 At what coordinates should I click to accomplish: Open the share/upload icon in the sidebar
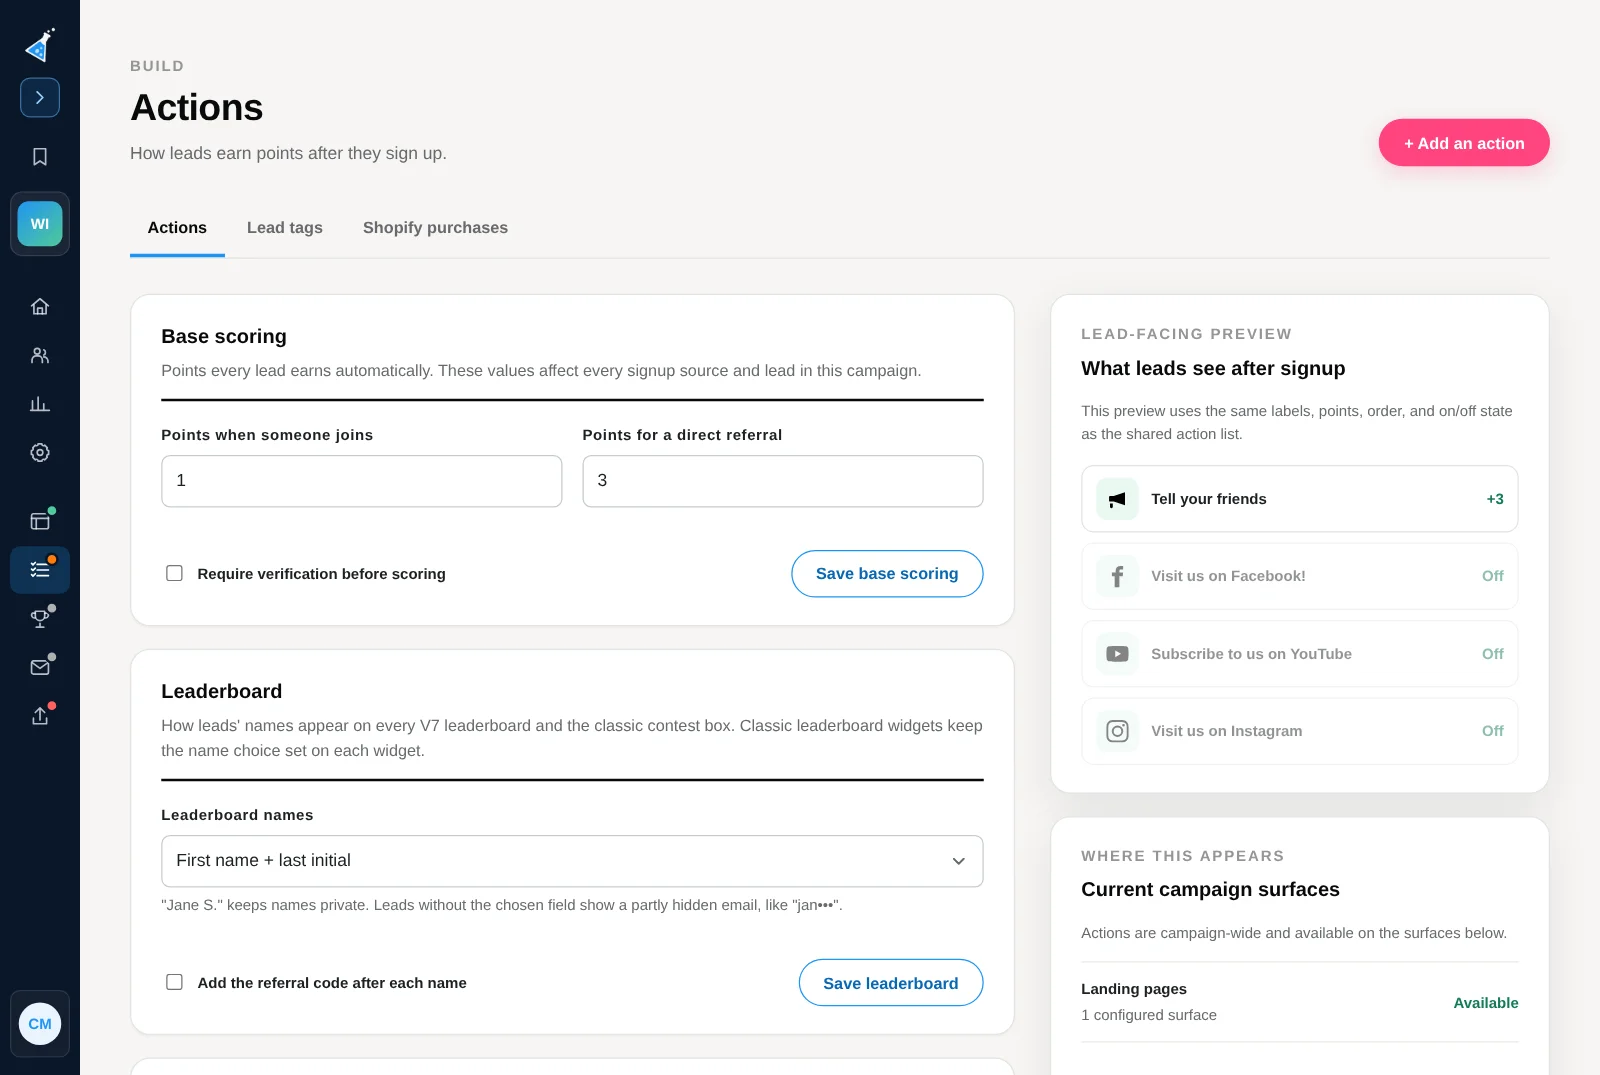pos(40,716)
